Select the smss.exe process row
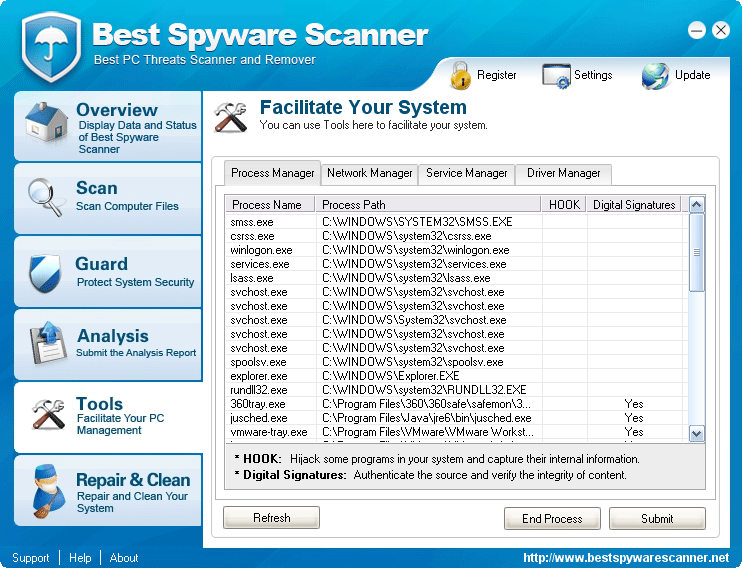The image size is (742, 568). pos(456,222)
